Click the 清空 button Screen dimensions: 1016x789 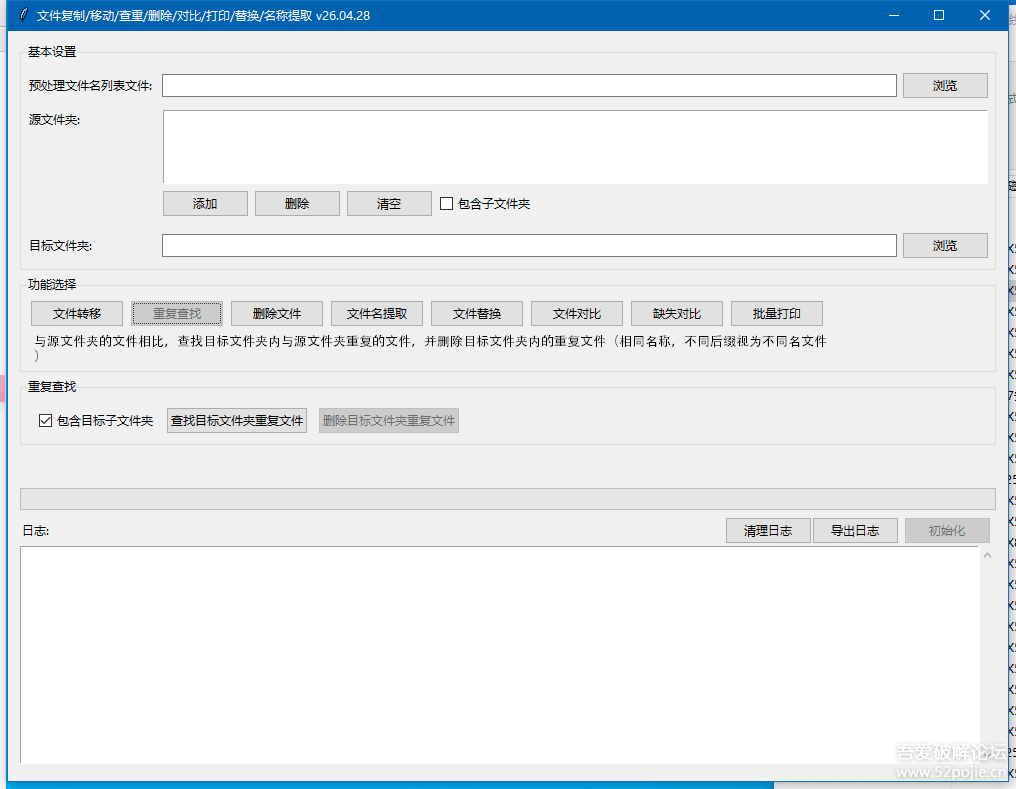pyautogui.click(x=389, y=203)
